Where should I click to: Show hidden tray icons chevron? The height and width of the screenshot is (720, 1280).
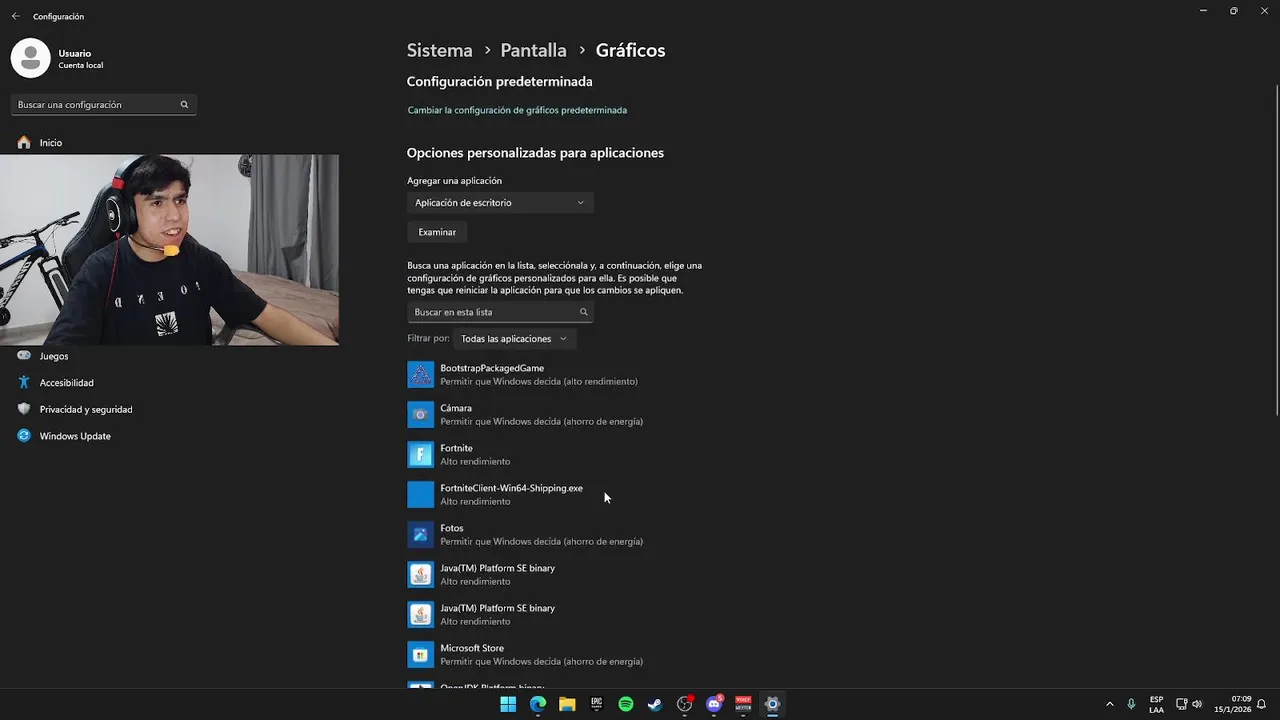[1109, 704]
